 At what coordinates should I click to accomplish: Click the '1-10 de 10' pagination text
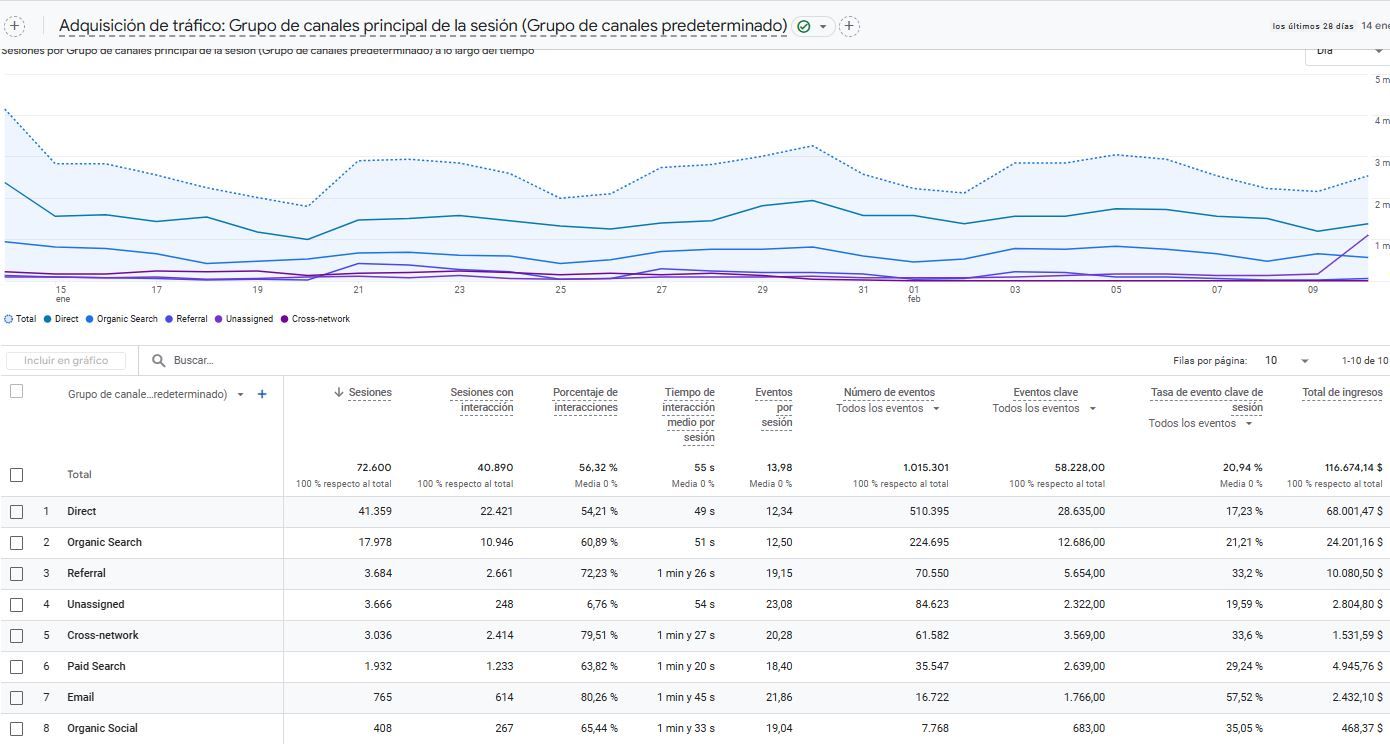pos(1365,360)
